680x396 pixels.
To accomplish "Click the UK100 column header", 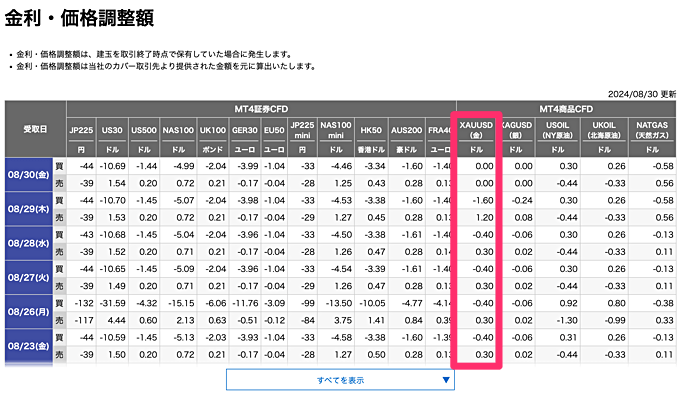I will coord(213,130).
